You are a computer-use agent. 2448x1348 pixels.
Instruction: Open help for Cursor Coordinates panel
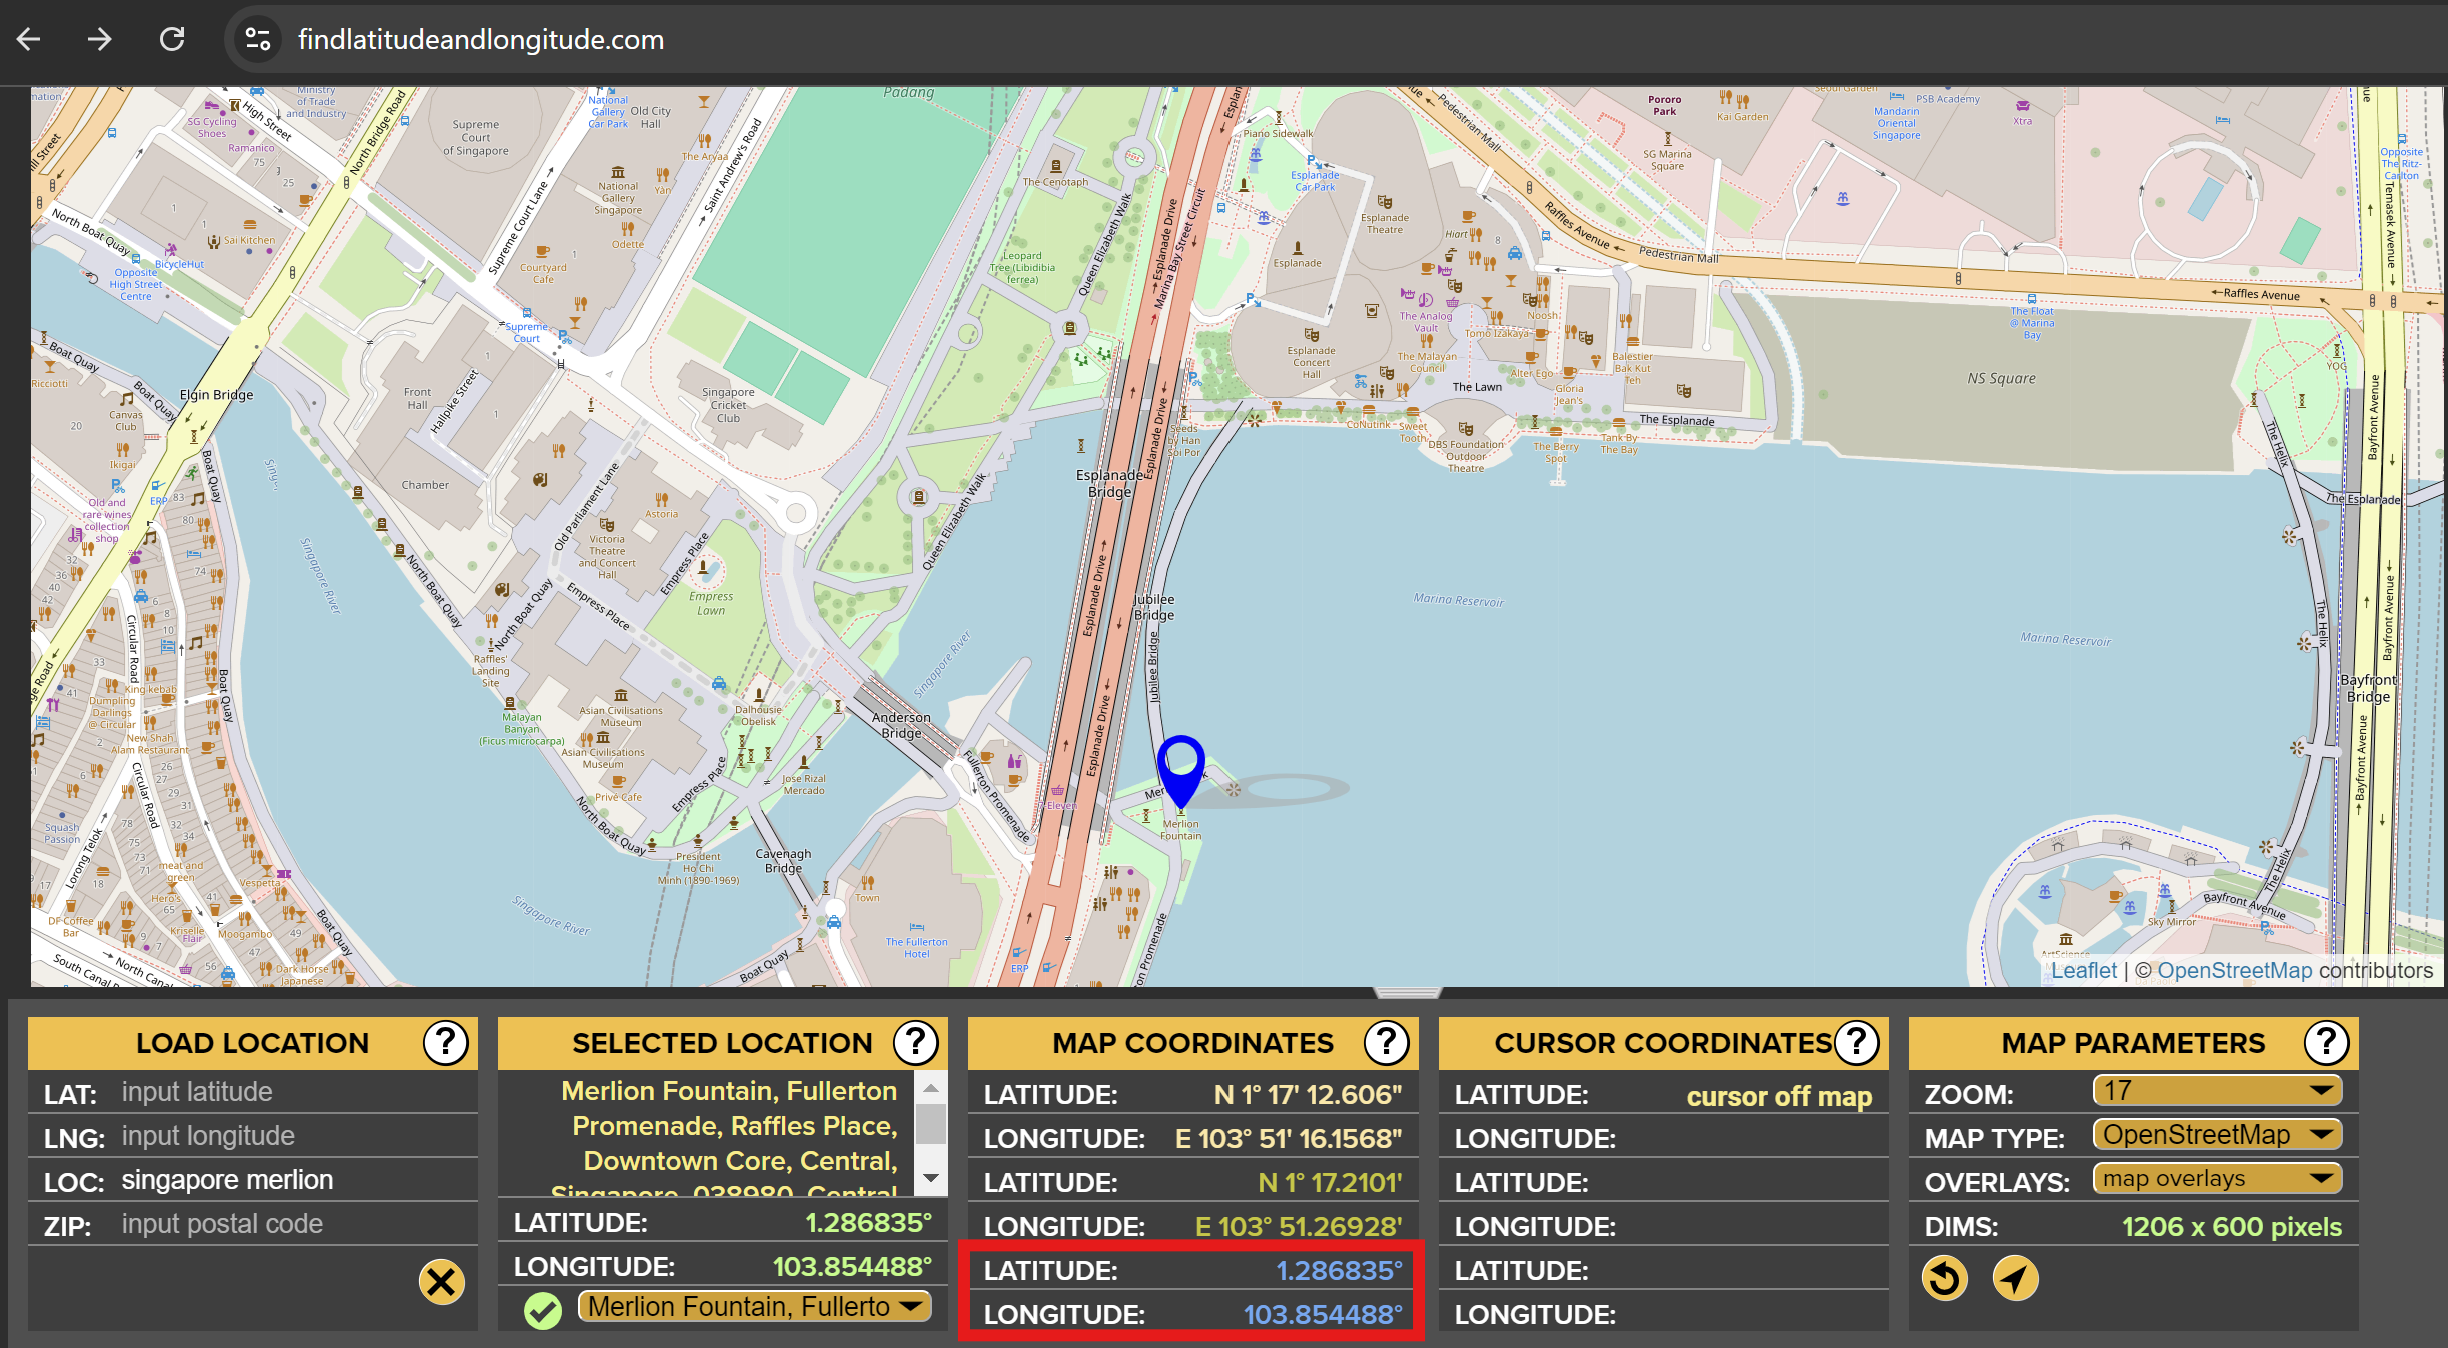coord(1857,1043)
